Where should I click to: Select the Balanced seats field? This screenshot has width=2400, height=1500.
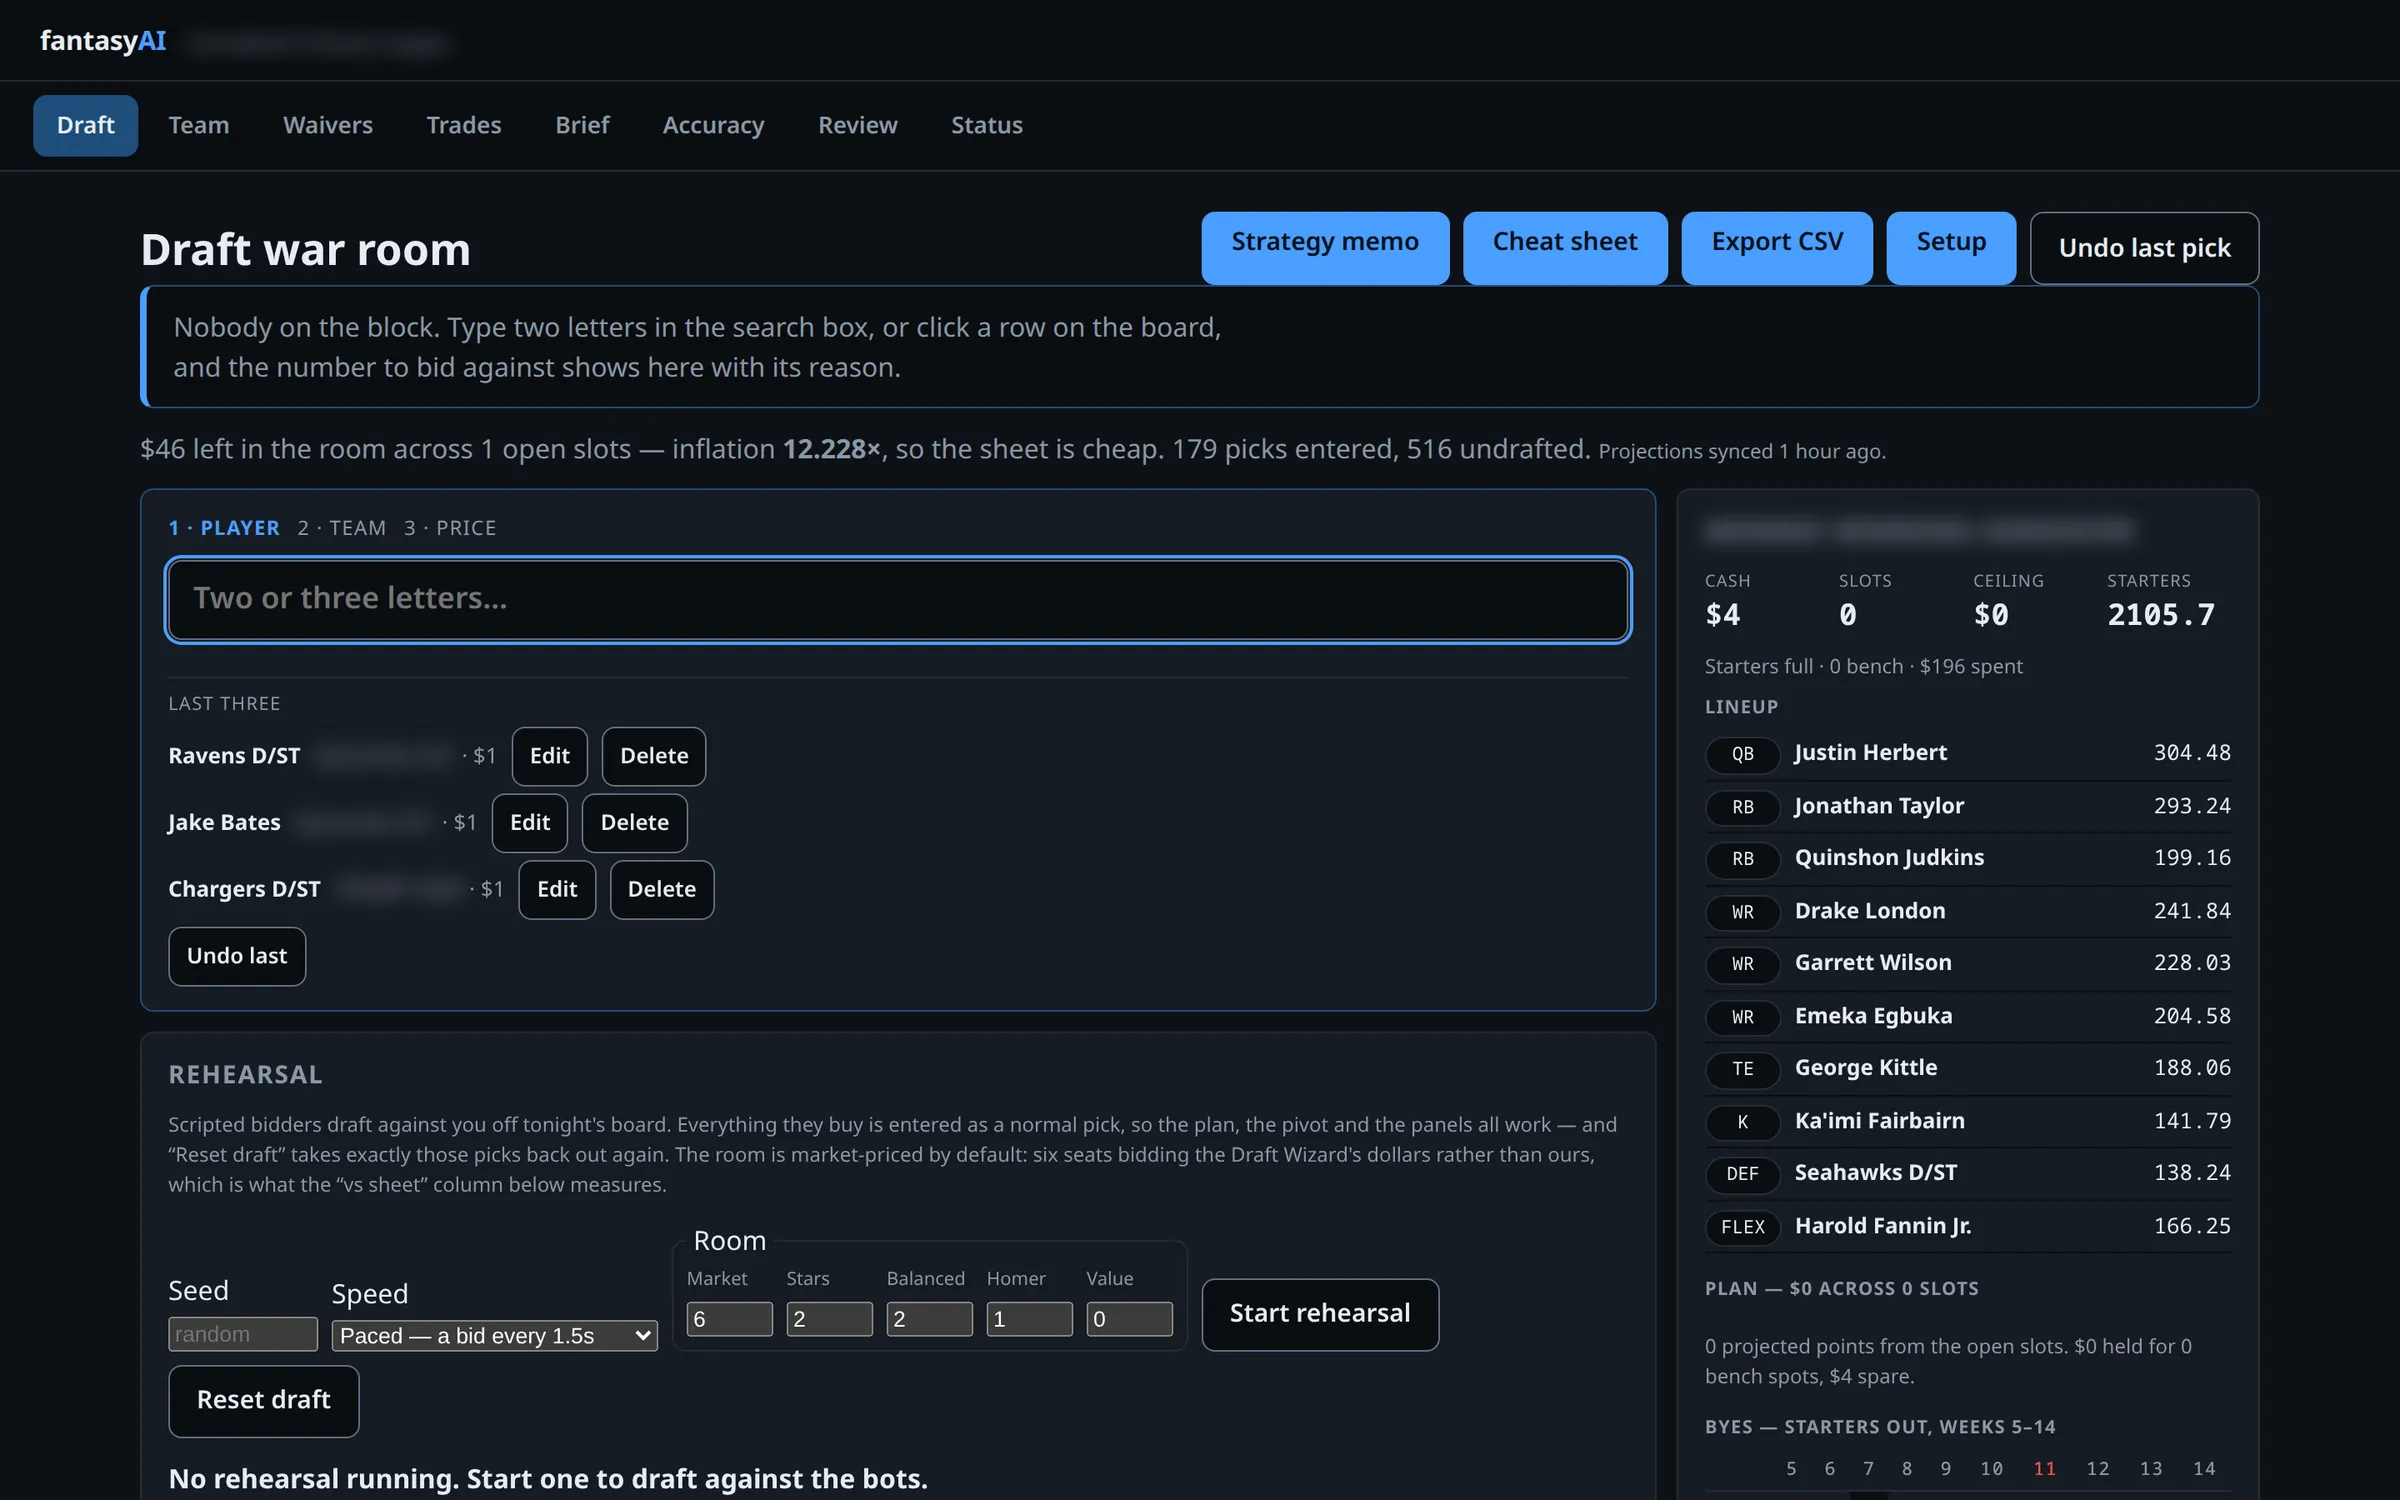coord(929,1319)
